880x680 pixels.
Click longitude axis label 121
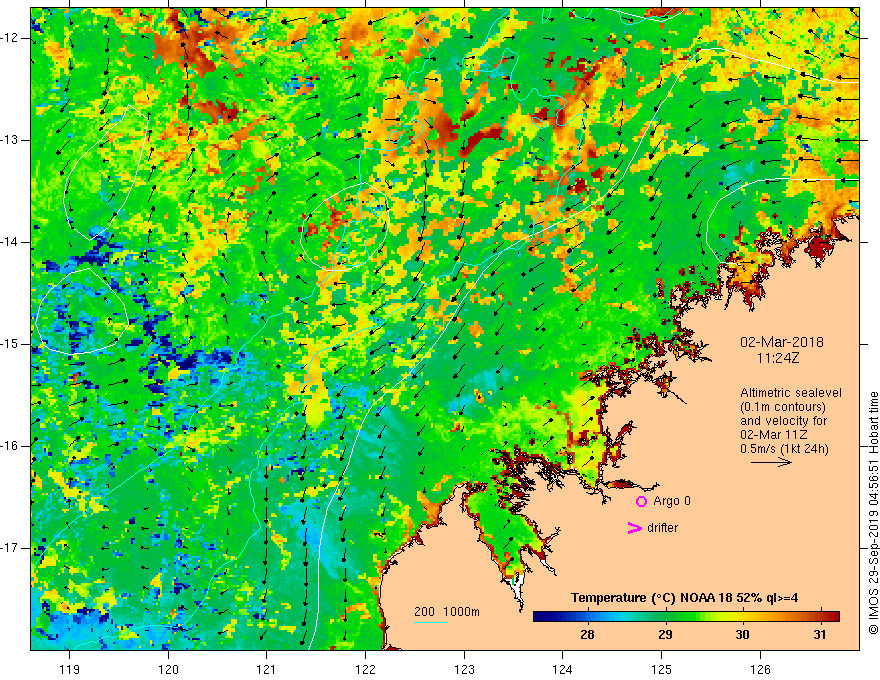267,670
